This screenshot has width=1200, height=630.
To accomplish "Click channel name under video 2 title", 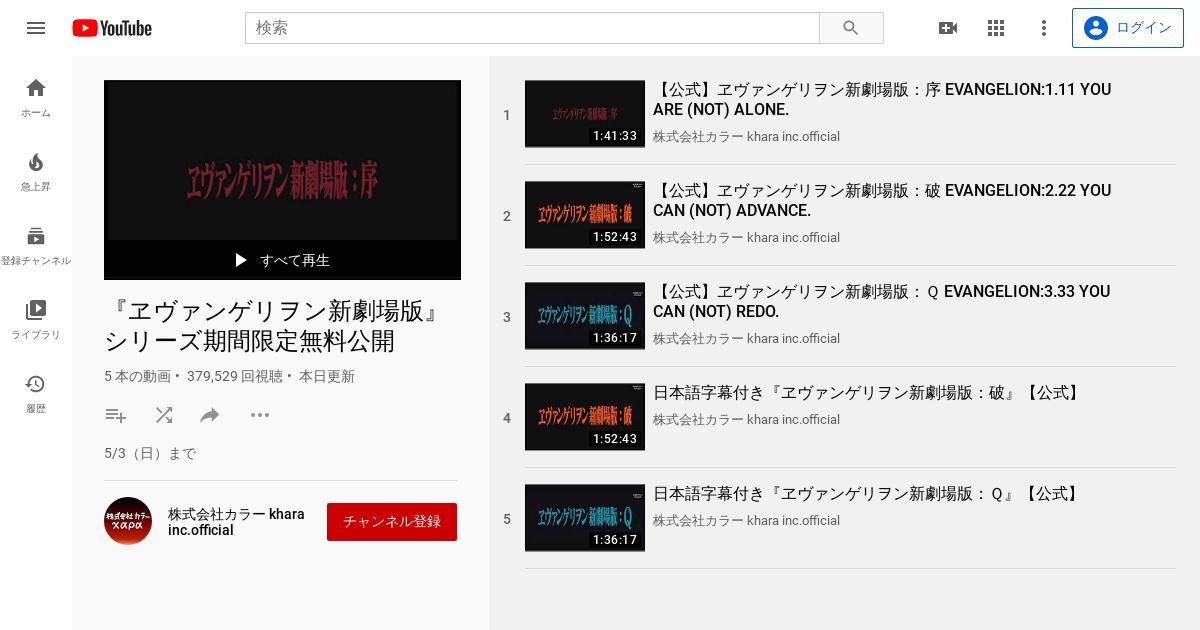I will (x=746, y=237).
